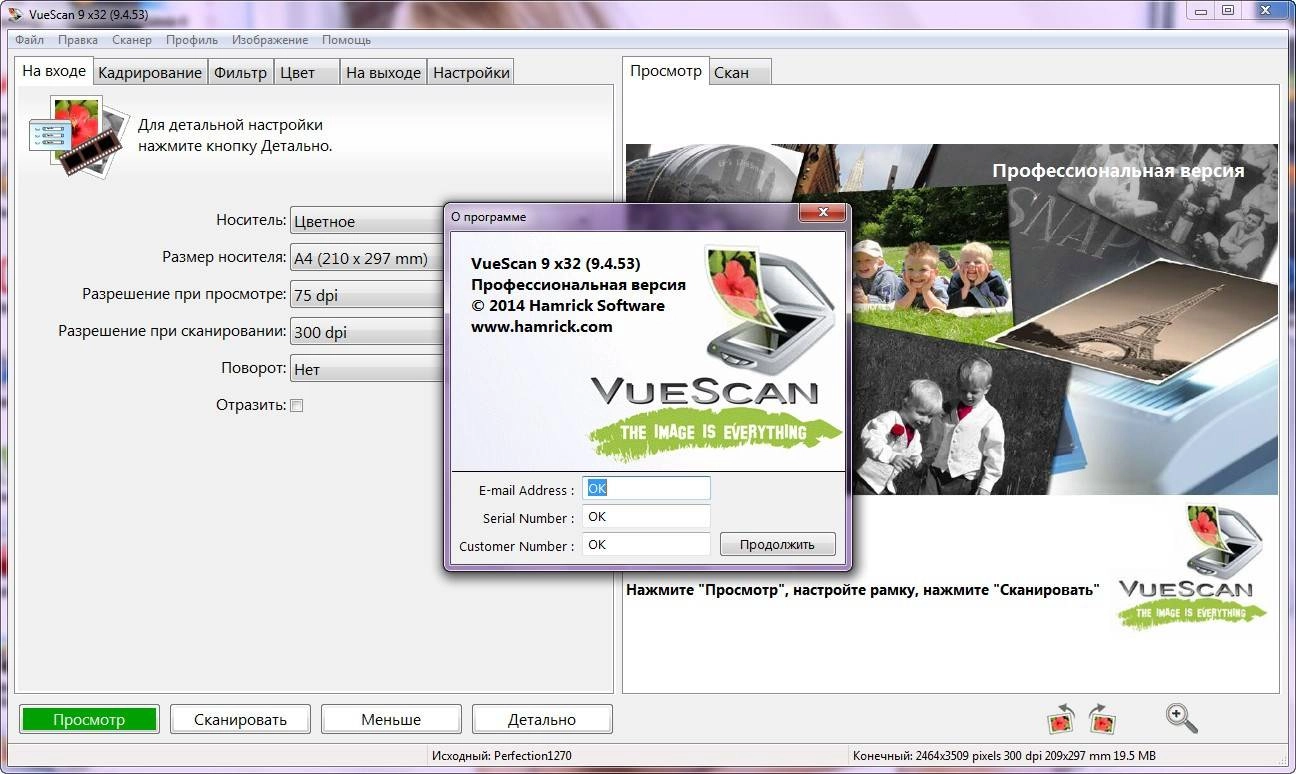Click the zoom in magnifier icon
This screenshot has width=1296, height=774.
click(x=1181, y=717)
